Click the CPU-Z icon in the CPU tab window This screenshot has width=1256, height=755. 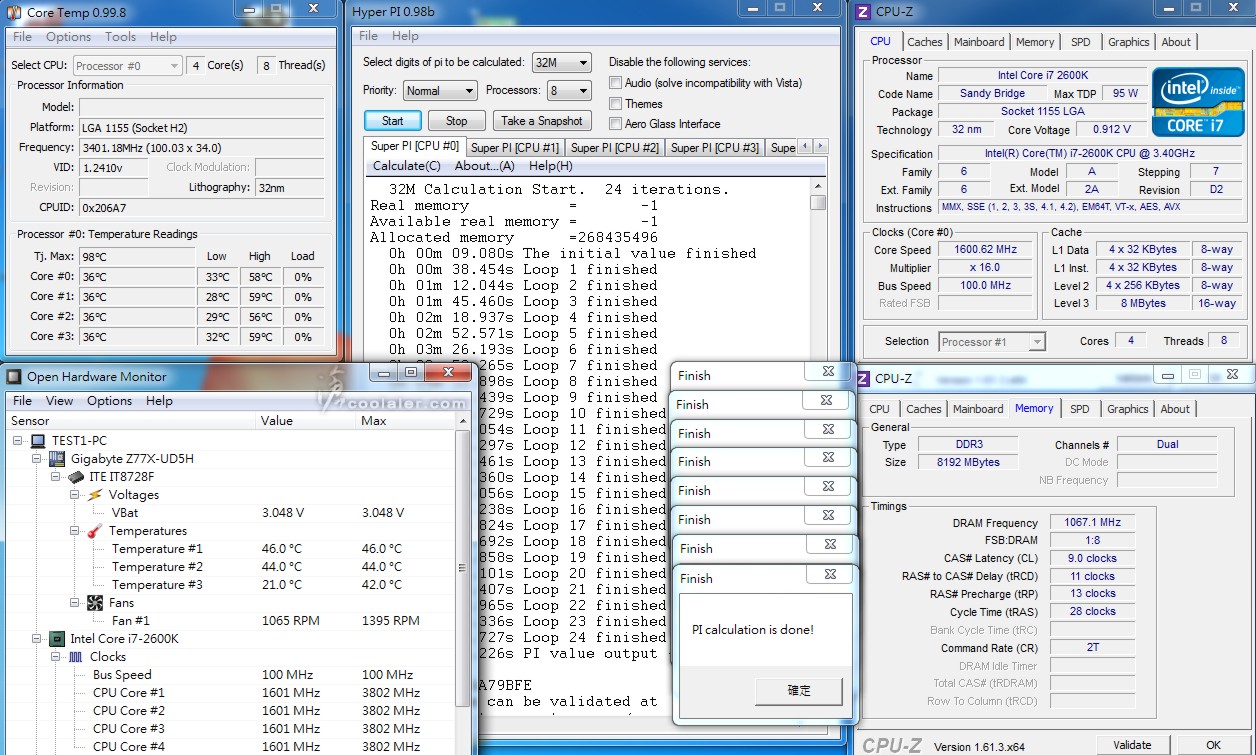(x=863, y=12)
